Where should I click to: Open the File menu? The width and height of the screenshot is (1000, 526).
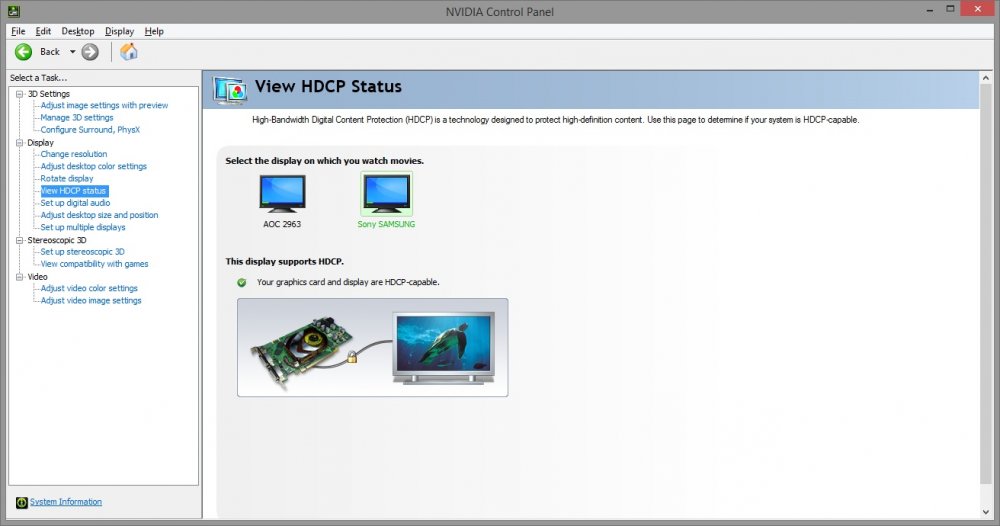[x=18, y=31]
